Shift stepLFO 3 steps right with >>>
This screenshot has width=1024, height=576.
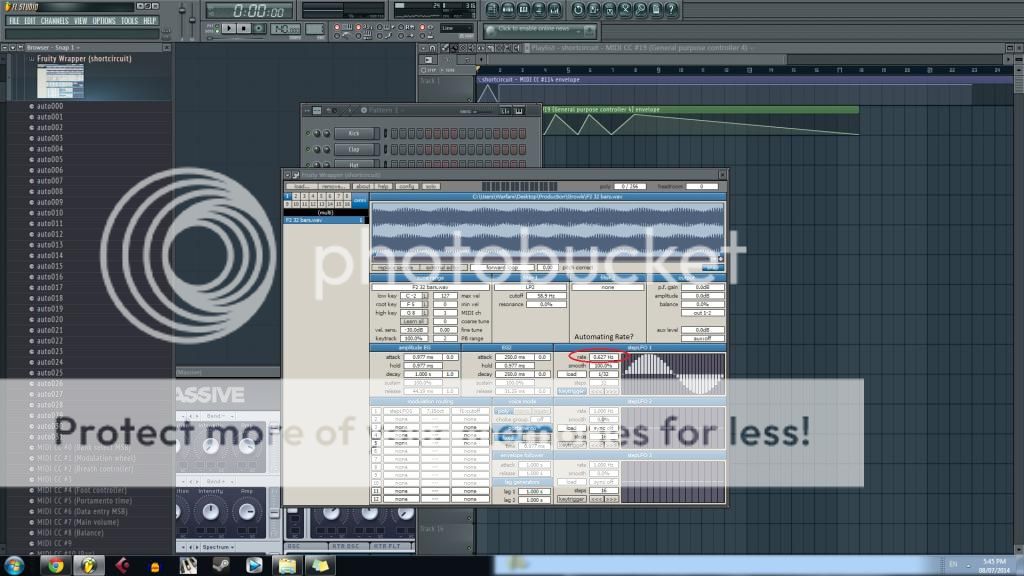click(611, 499)
